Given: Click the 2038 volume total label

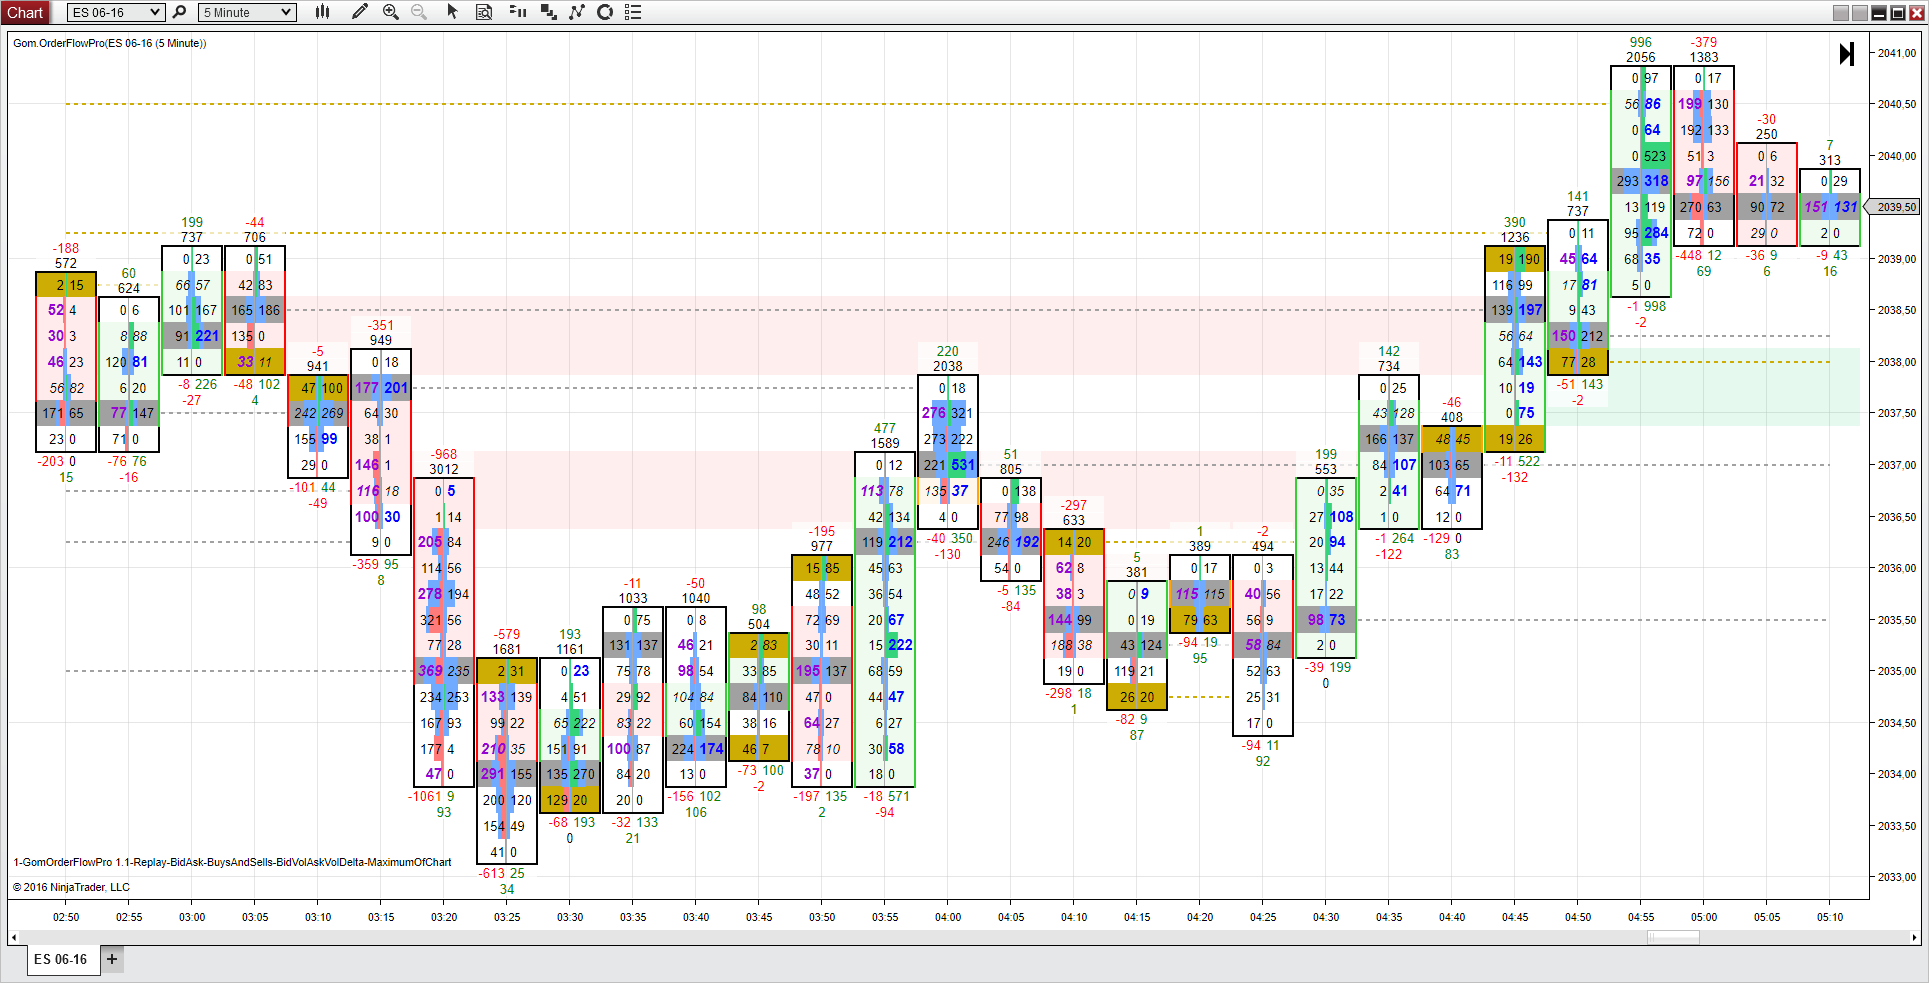Looking at the screenshot, I should (x=948, y=366).
